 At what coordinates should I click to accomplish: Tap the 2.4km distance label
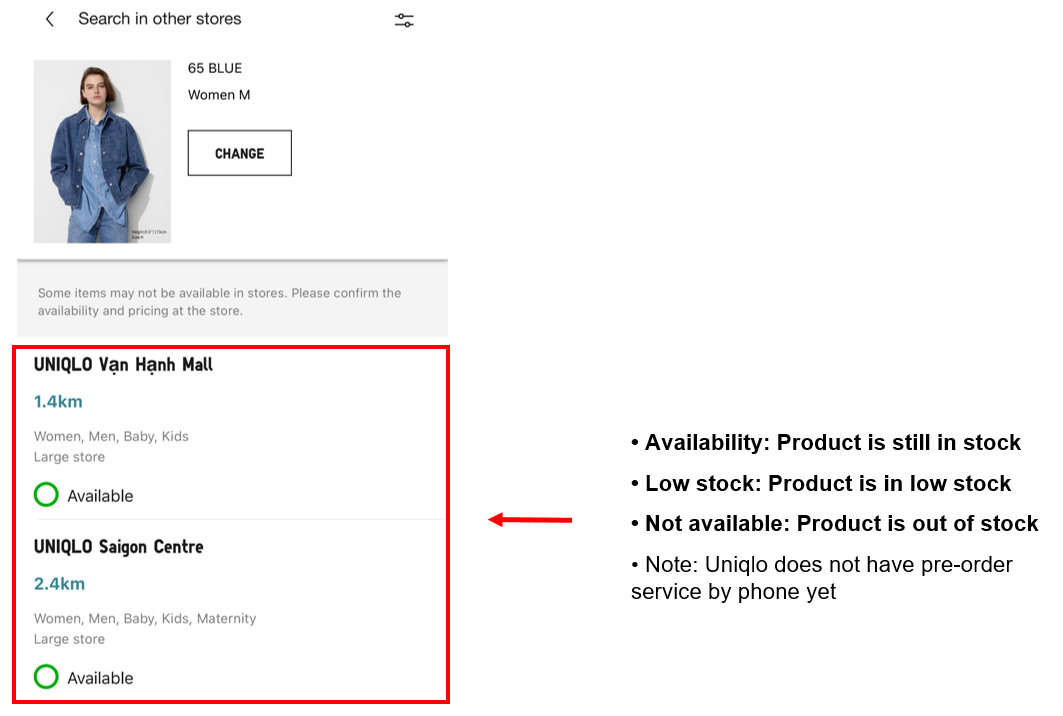click(59, 584)
